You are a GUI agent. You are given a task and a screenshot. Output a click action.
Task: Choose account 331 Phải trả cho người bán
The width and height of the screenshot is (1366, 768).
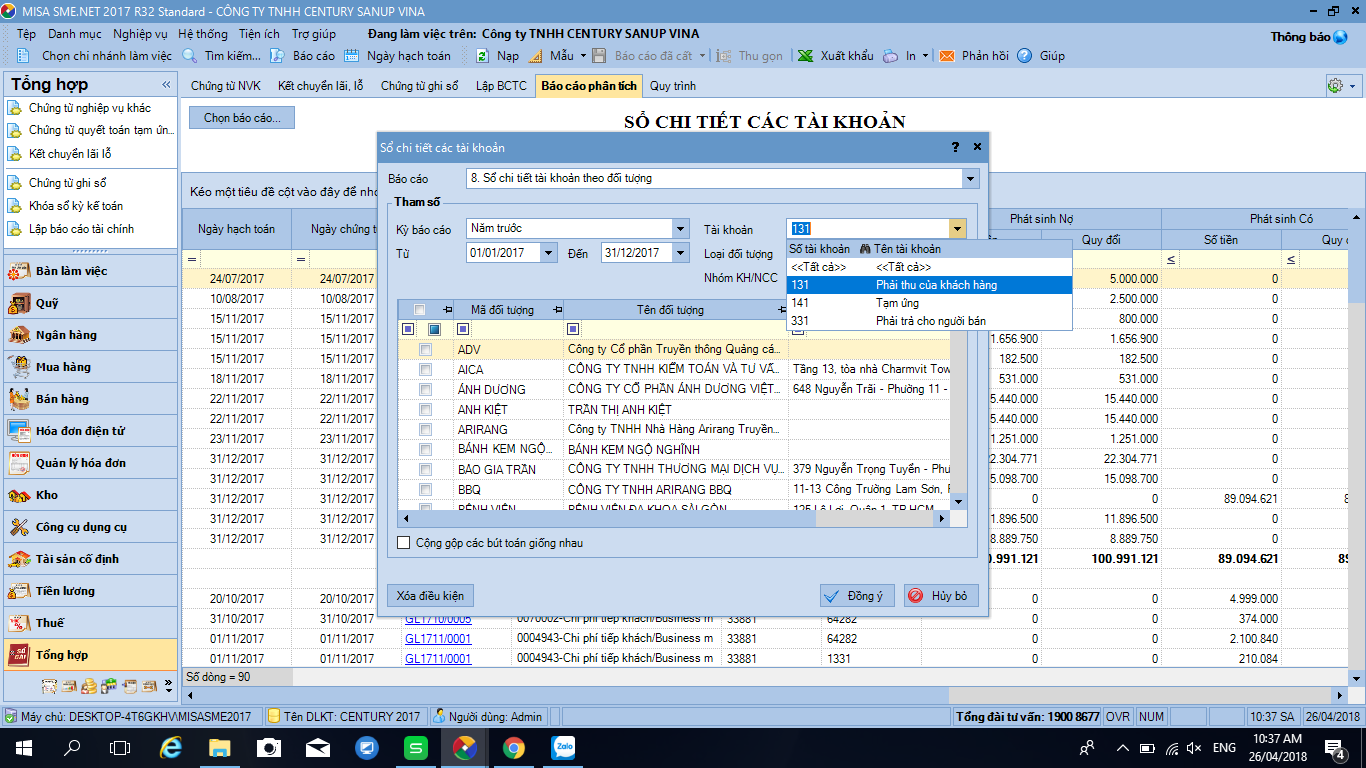coord(929,321)
